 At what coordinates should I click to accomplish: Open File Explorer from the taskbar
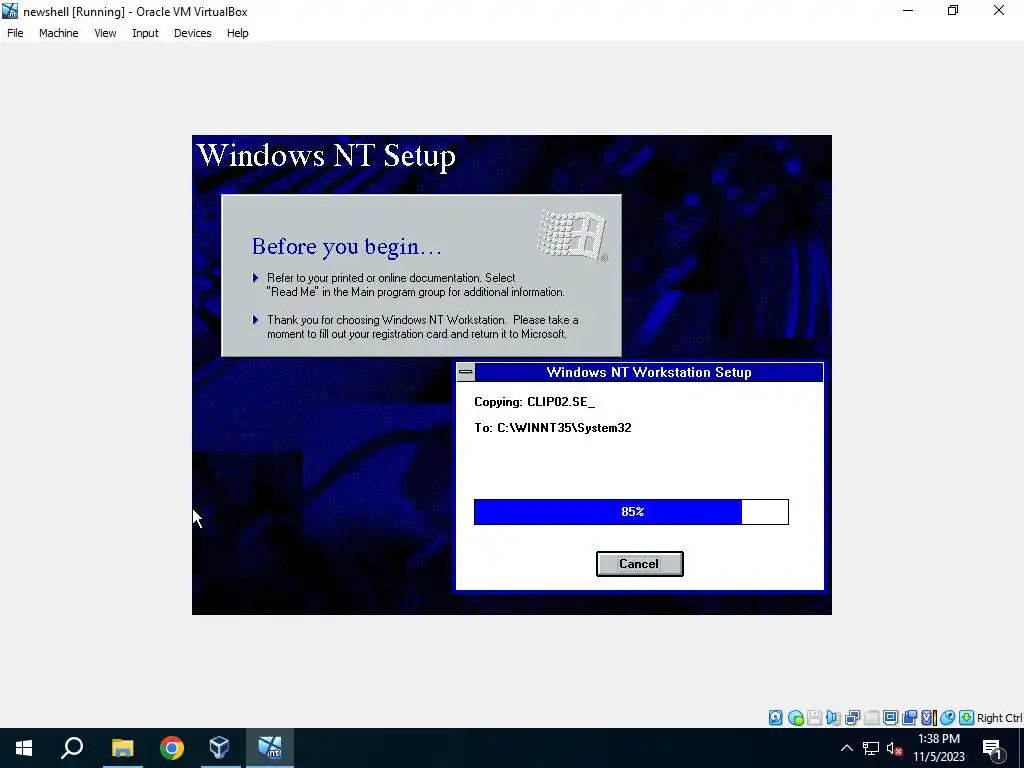[x=122, y=748]
